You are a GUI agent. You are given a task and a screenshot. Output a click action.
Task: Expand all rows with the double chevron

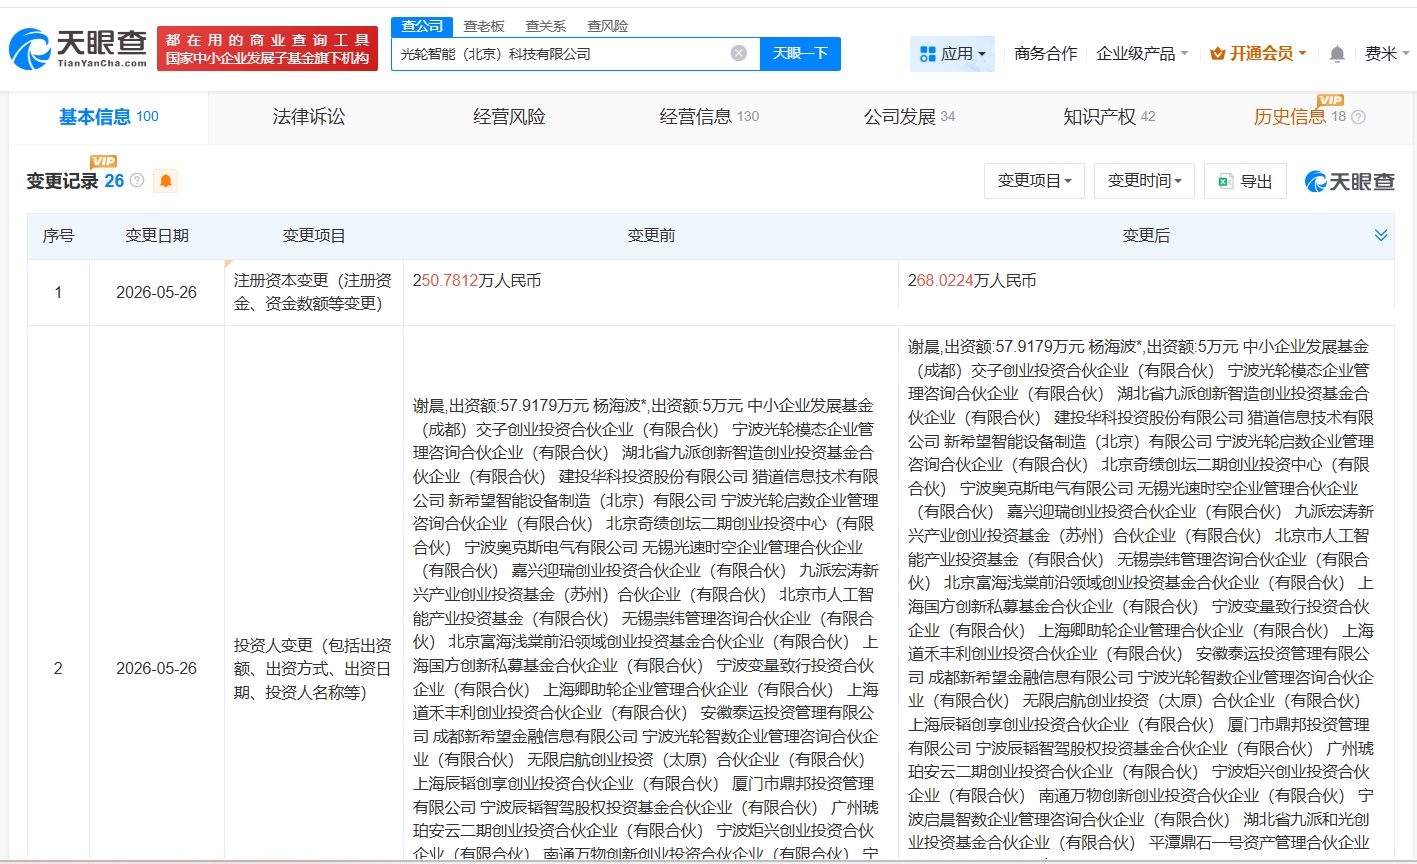pyautogui.click(x=1381, y=235)
